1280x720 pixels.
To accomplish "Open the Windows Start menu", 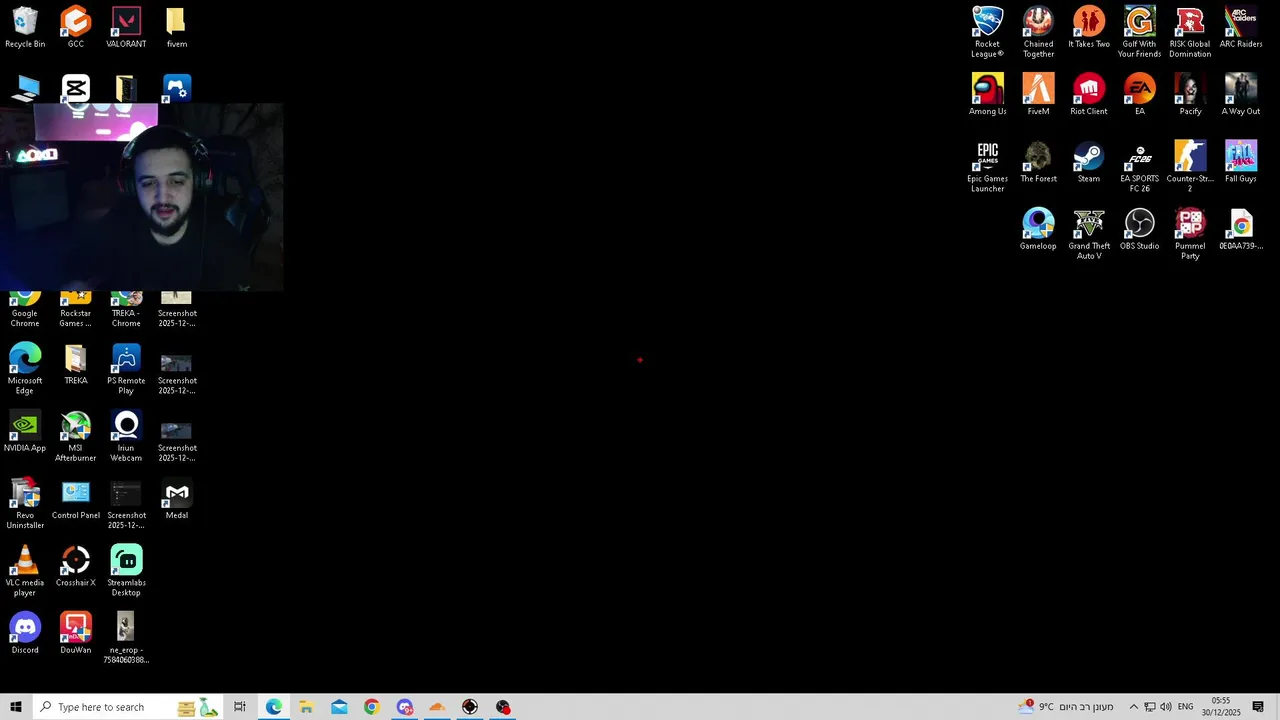I will pyautogui.click(x=16, y=707).
